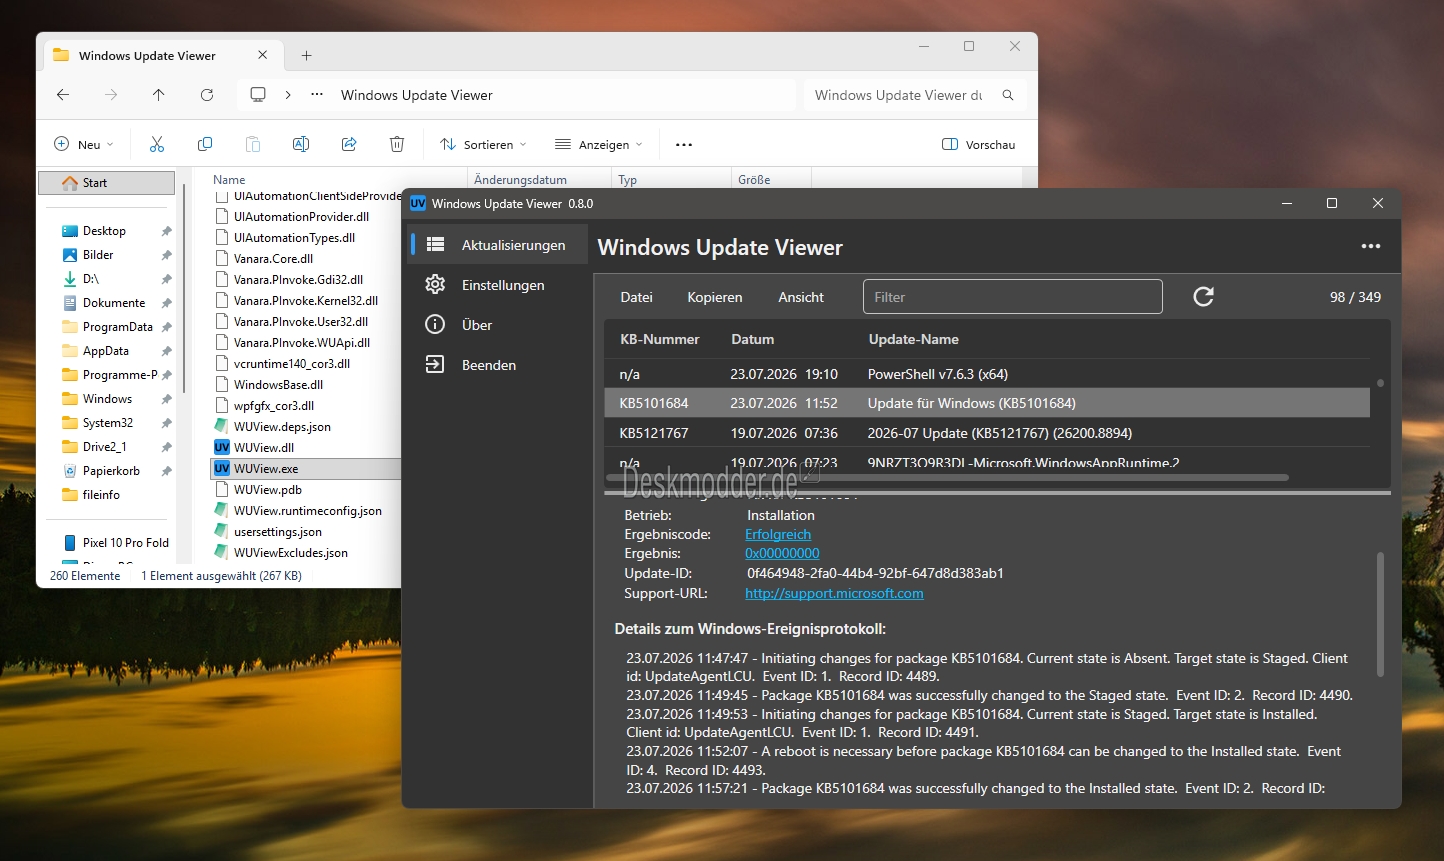Open Start in Explorer navigation pane
The height and width of the screenshot is (861, 1444).
106,183
